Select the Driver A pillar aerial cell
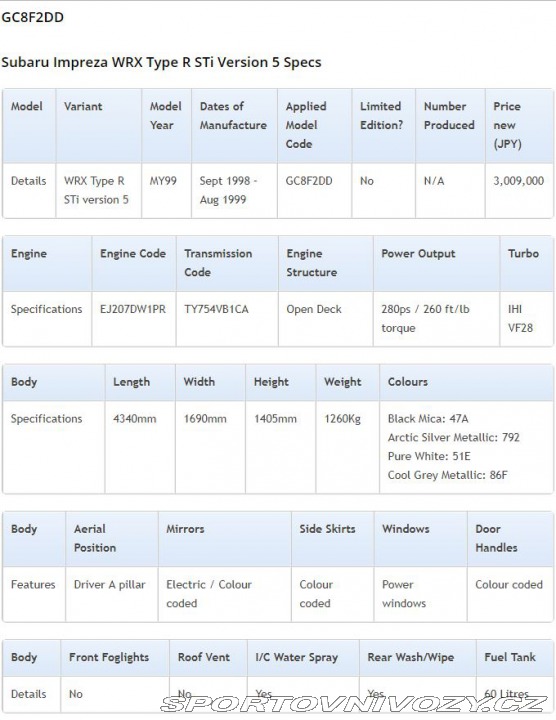Image resolution: width=556 pixels, height=720 pixels. pyautogui.click(x=109, y=585)
